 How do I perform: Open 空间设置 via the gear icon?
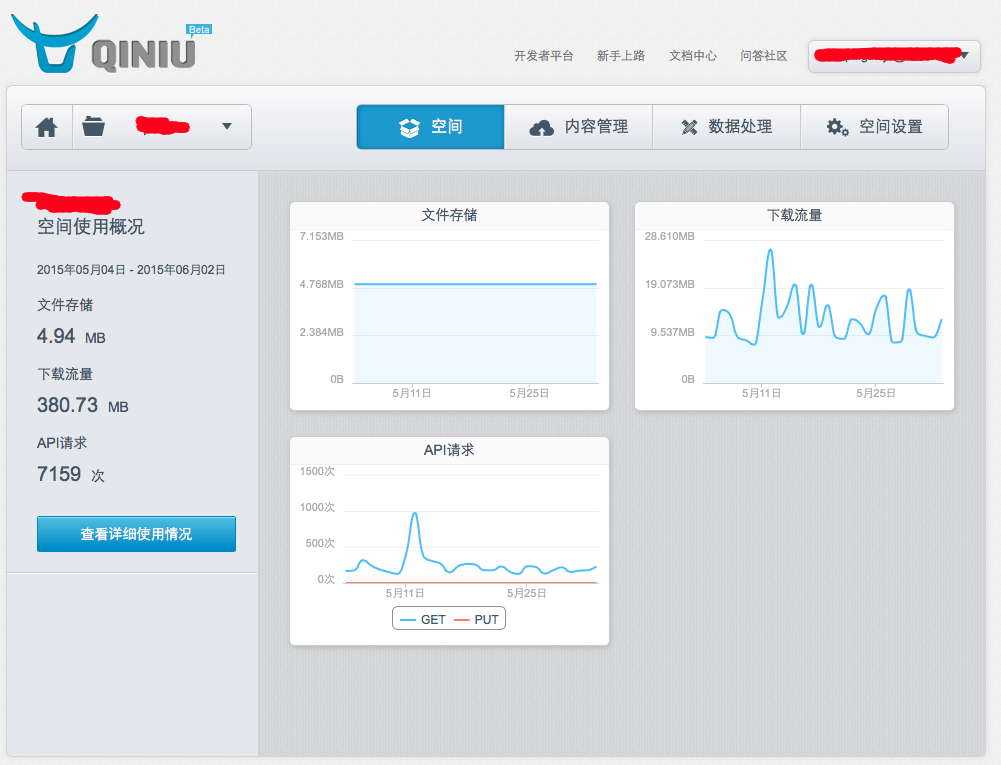point(836,126)
